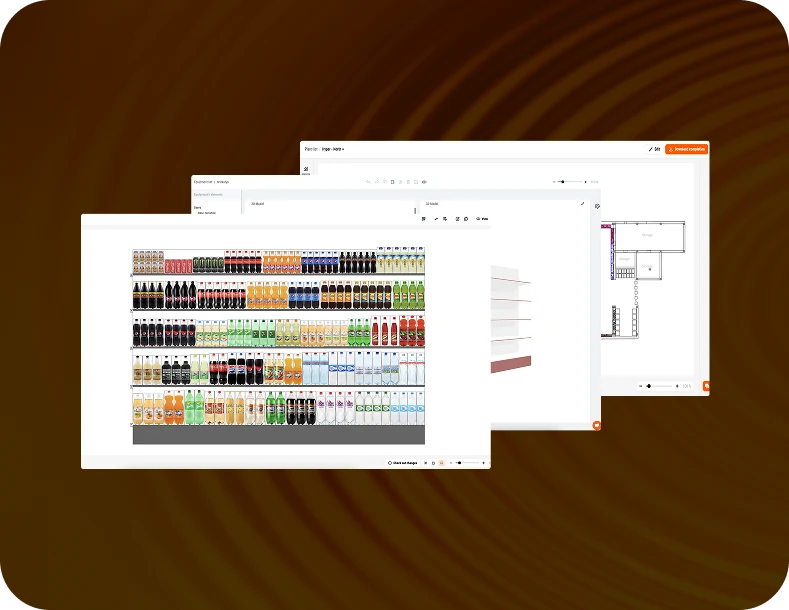
Task: Click the redo arrow in top toolbar
Action: (x=375, y=182)
